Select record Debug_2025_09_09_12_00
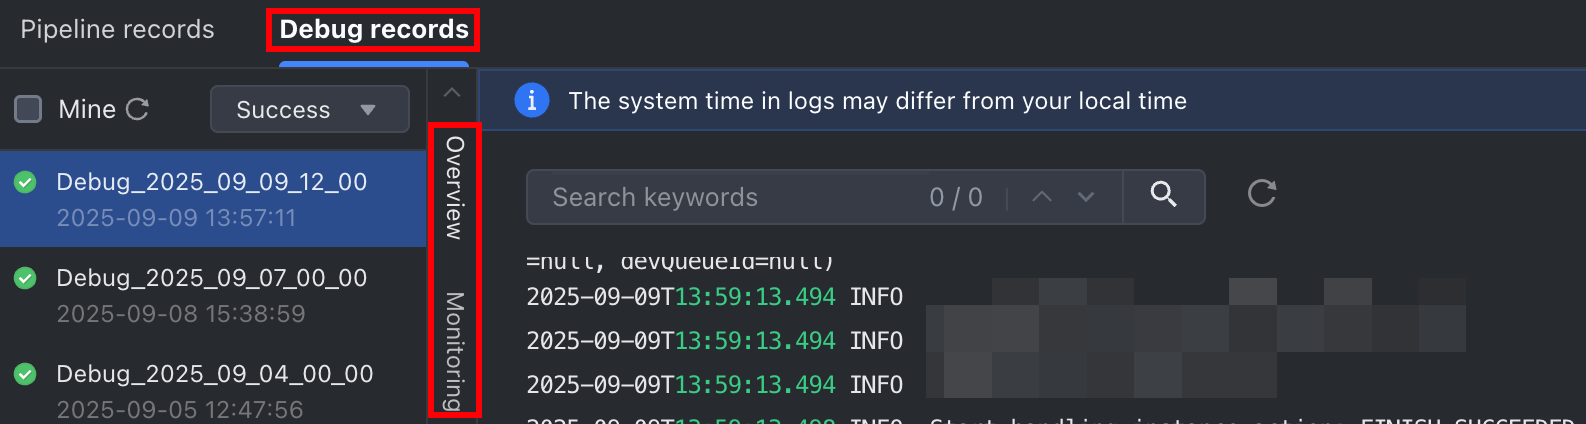This screenshot has width=1586, height=424. click(213, 199)
